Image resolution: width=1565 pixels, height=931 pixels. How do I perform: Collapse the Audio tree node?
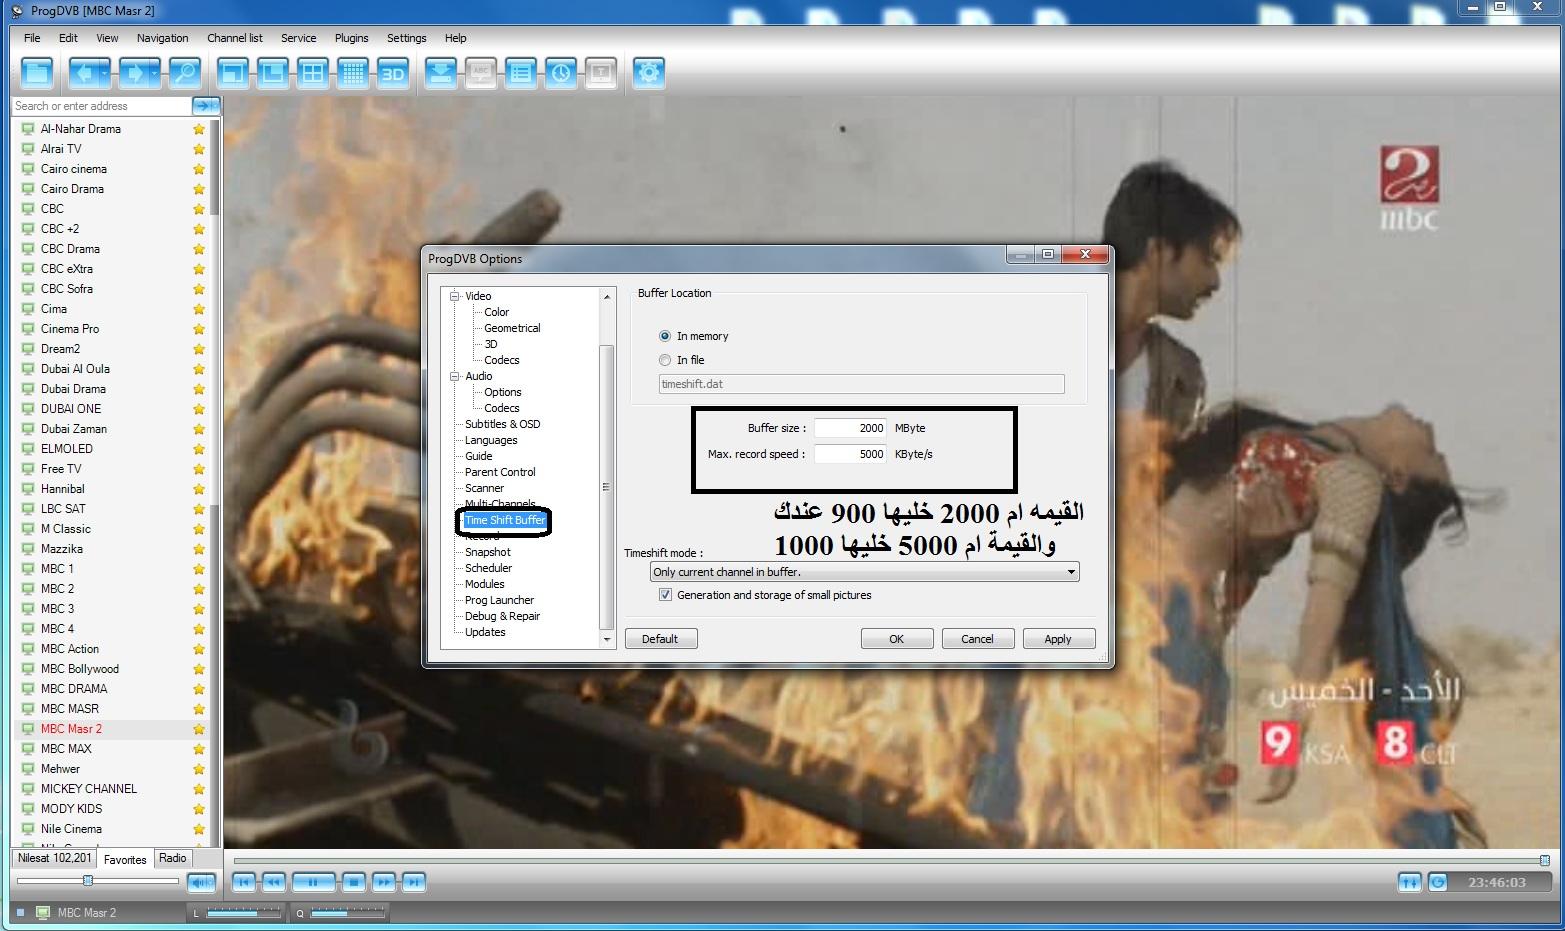[455, 376]
